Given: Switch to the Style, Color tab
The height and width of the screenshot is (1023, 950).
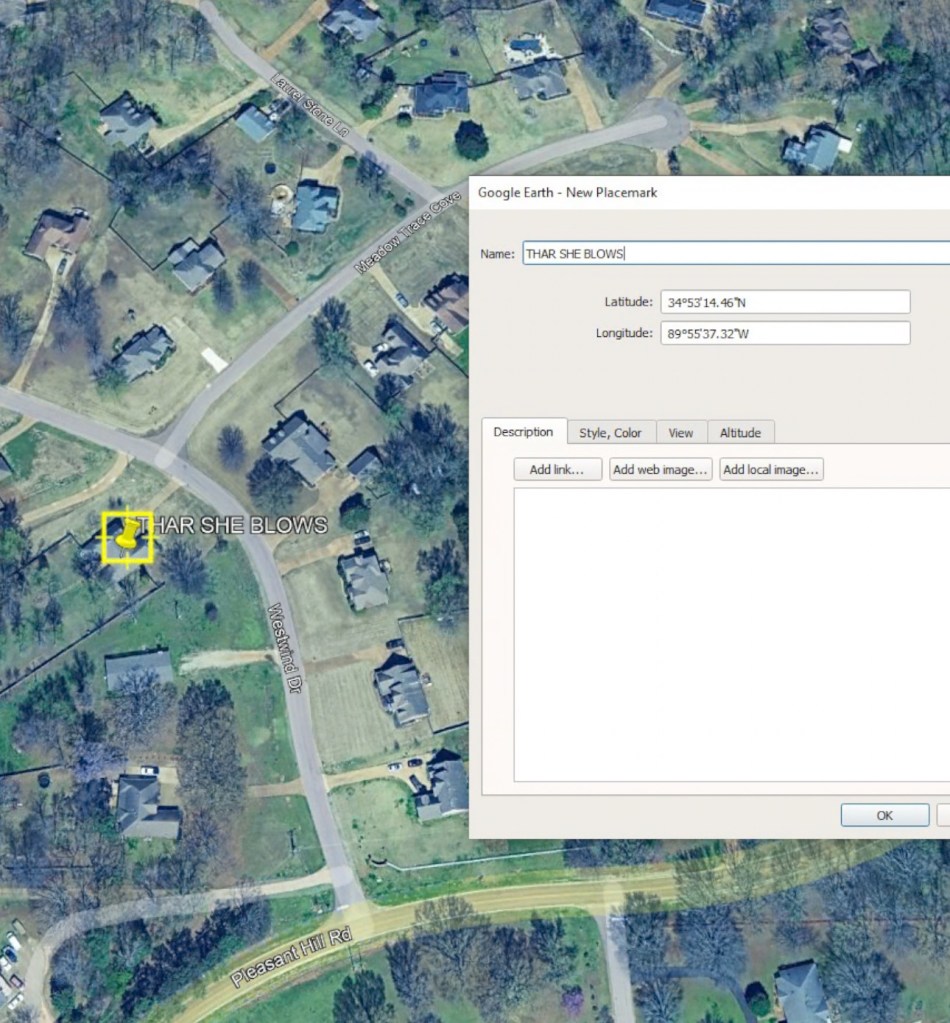Looking at the screenshot, I should point(610,433).
